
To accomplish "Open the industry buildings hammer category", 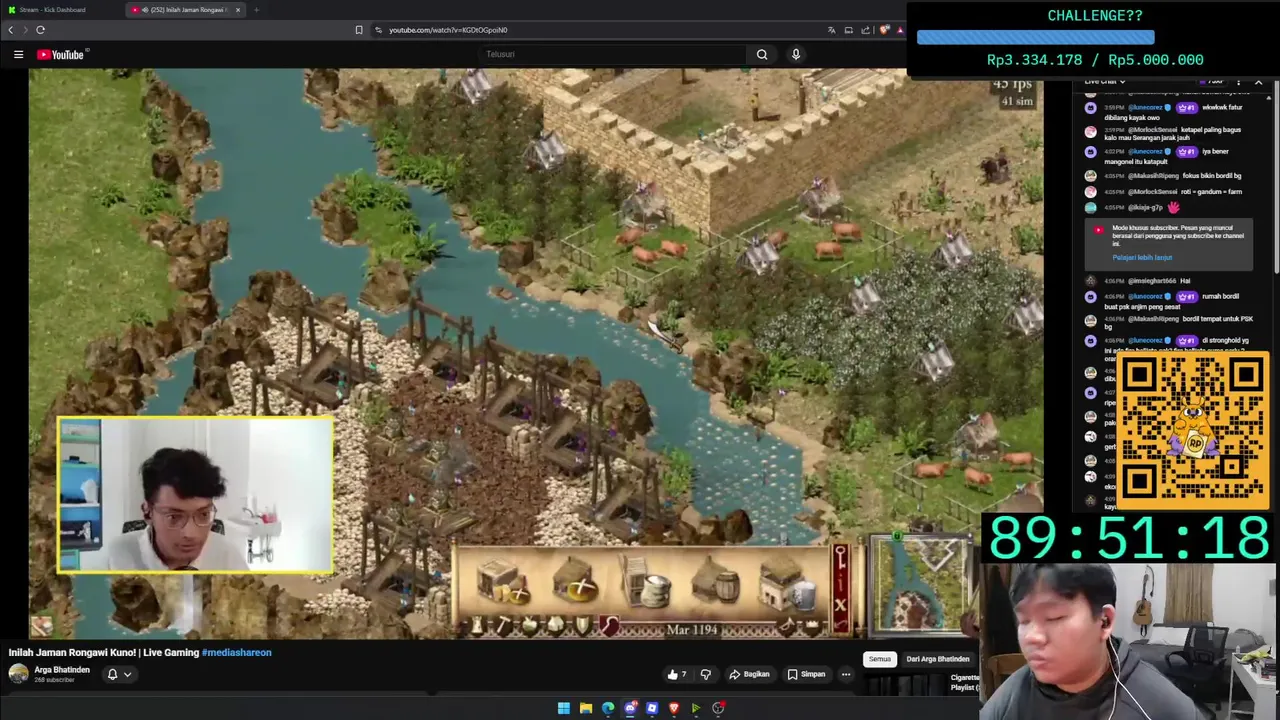I will [x=504, y=625].
